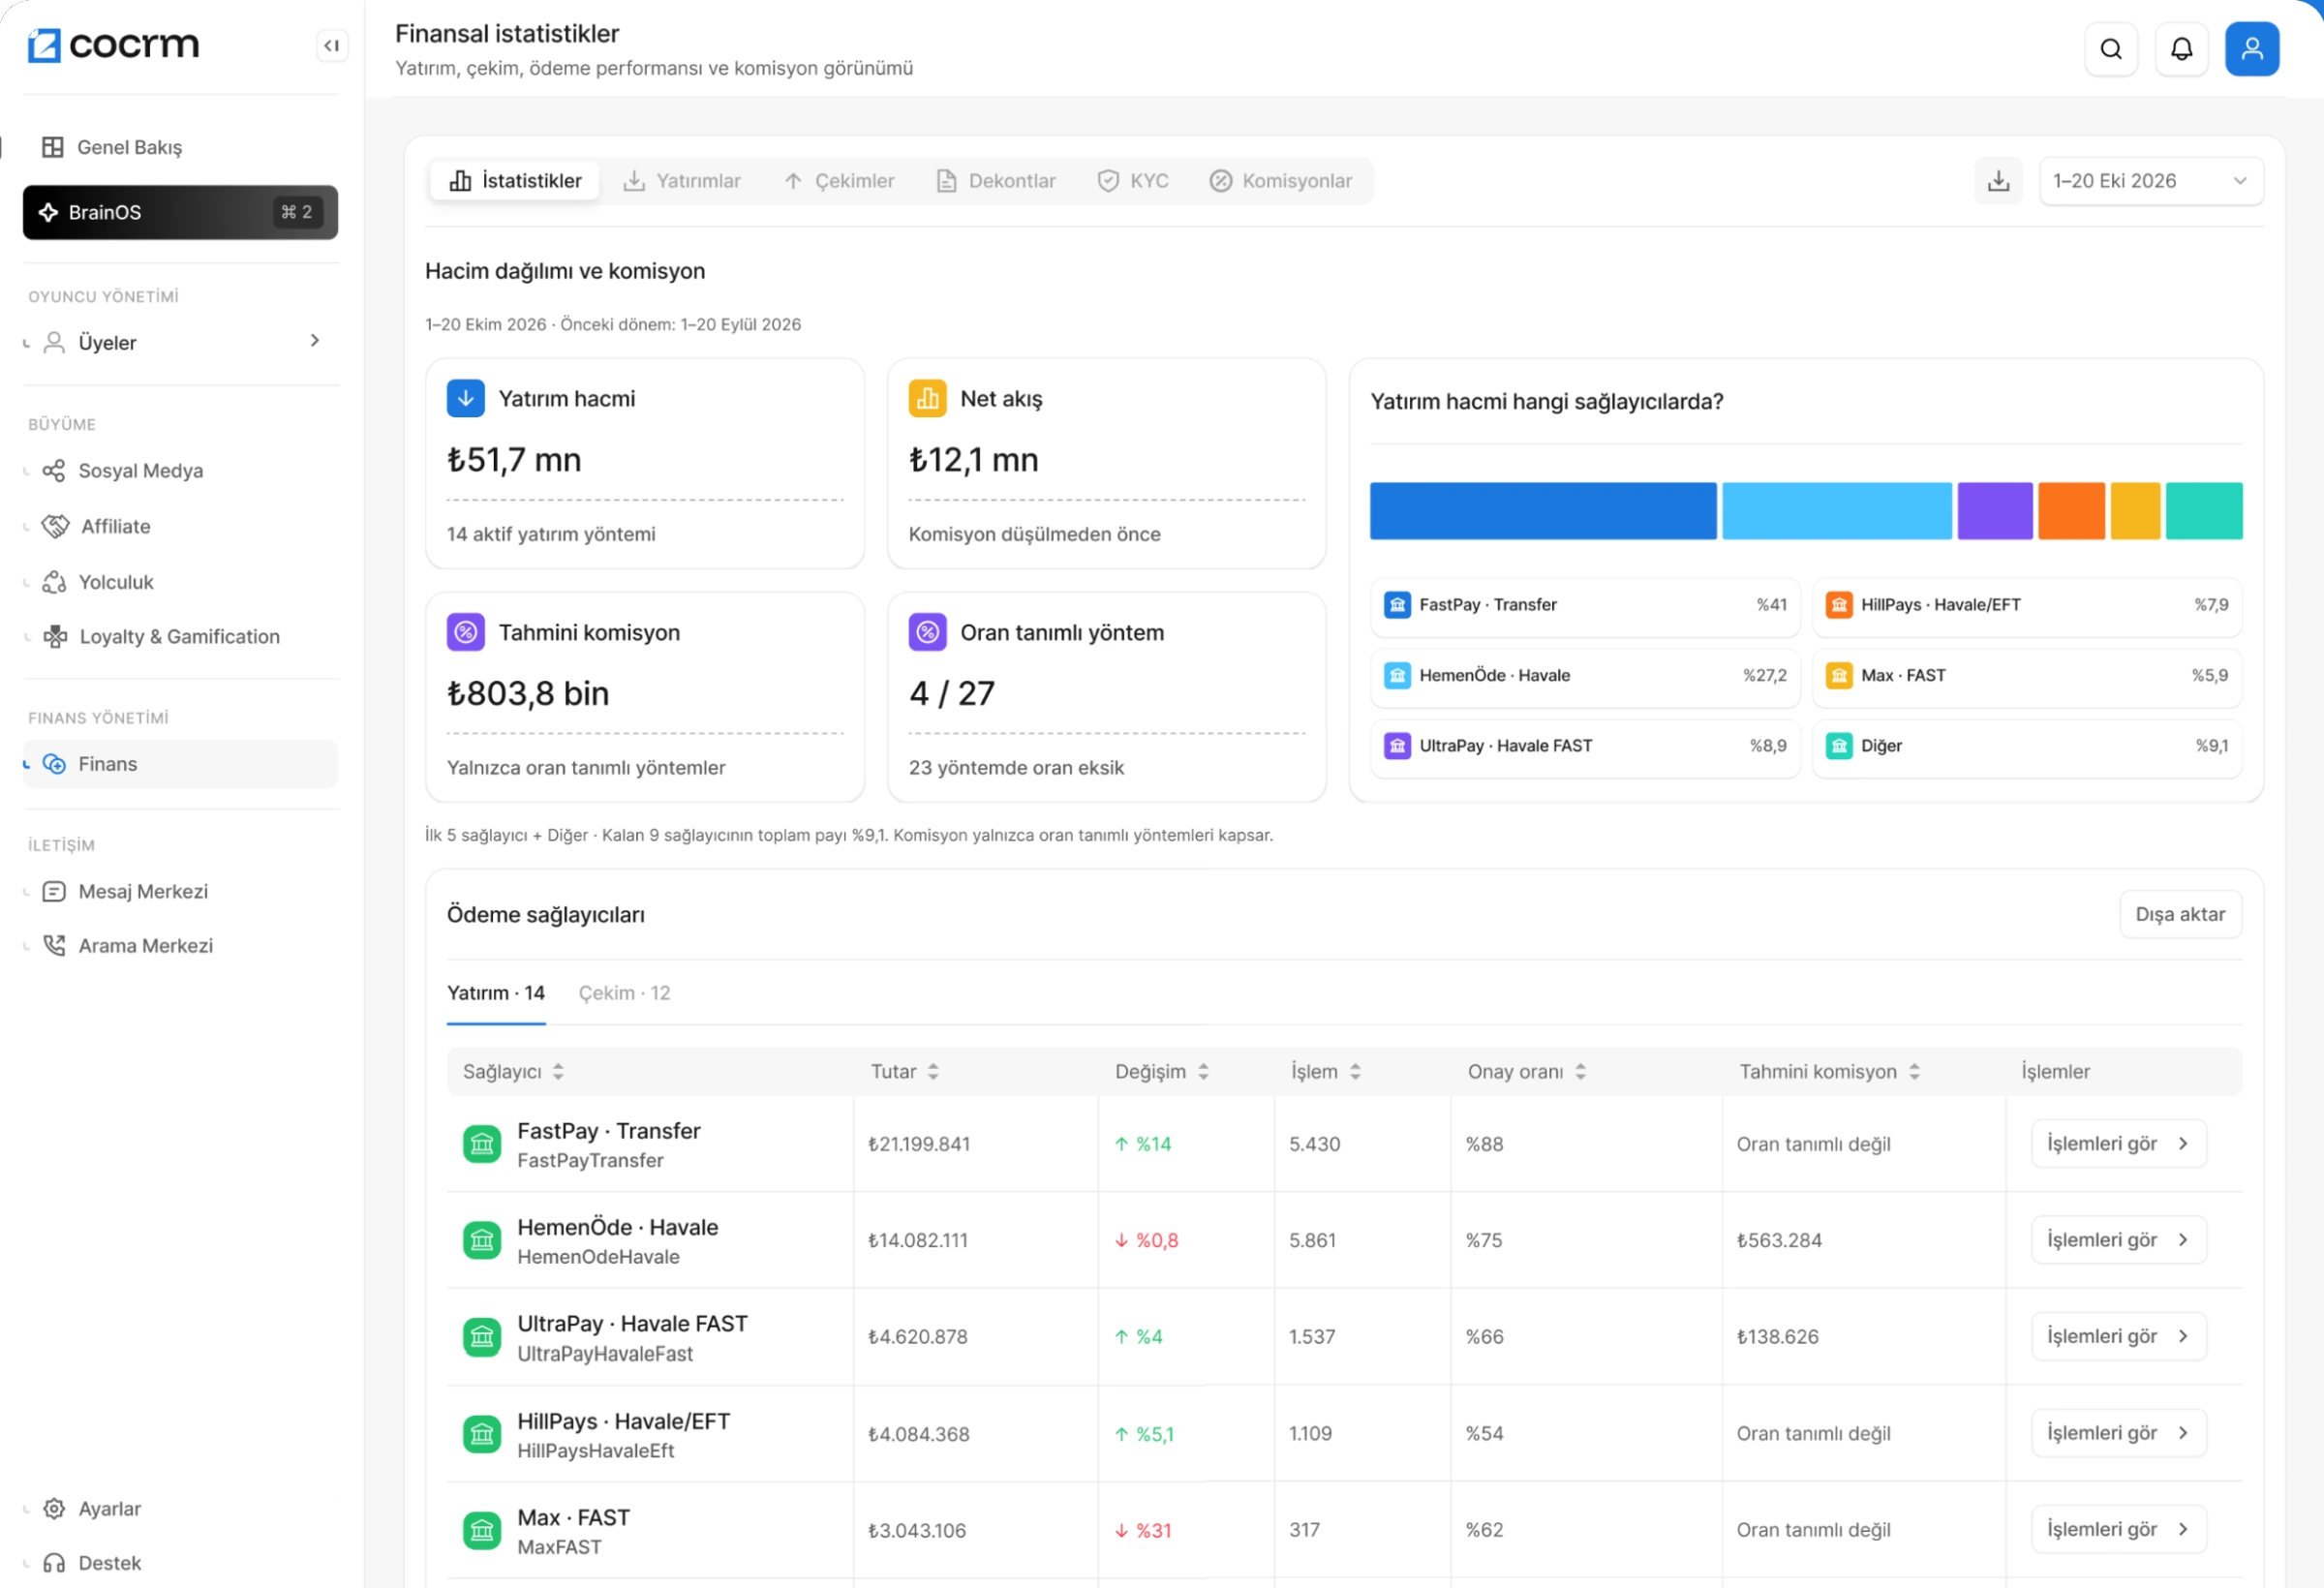Open the KYC tab
The width and height of the screenshot is (2324, 1588).
pos(1133,181)
